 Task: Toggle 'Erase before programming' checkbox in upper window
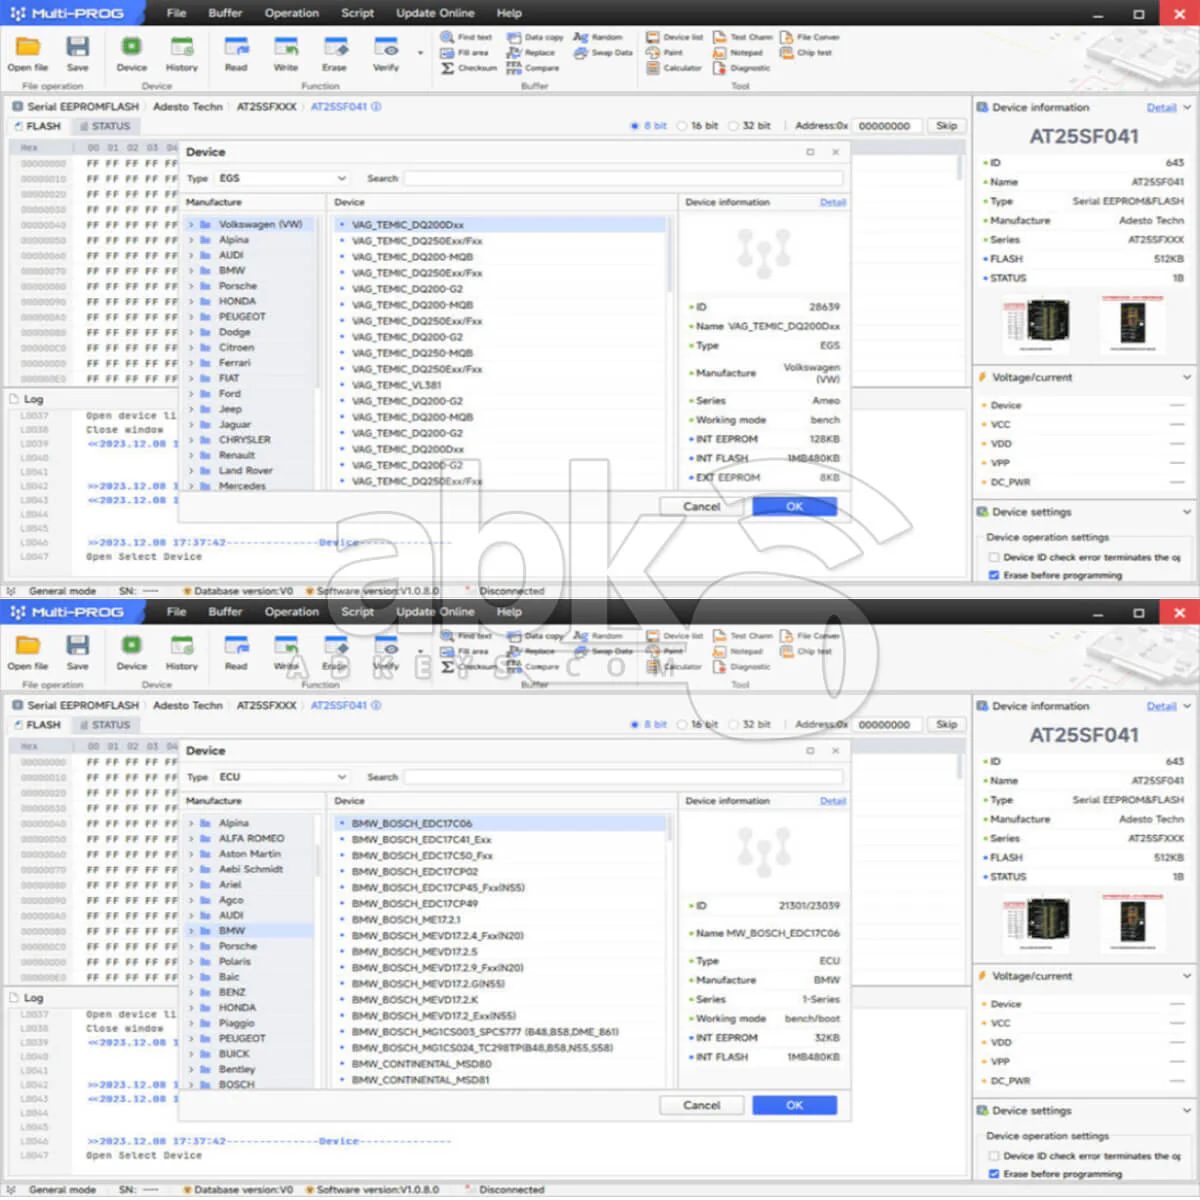click(993, 575)
